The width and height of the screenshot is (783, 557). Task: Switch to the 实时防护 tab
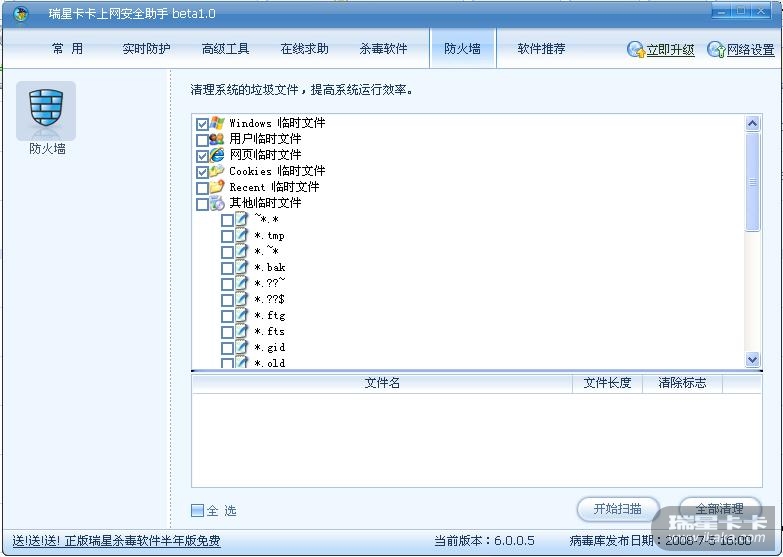146,48
